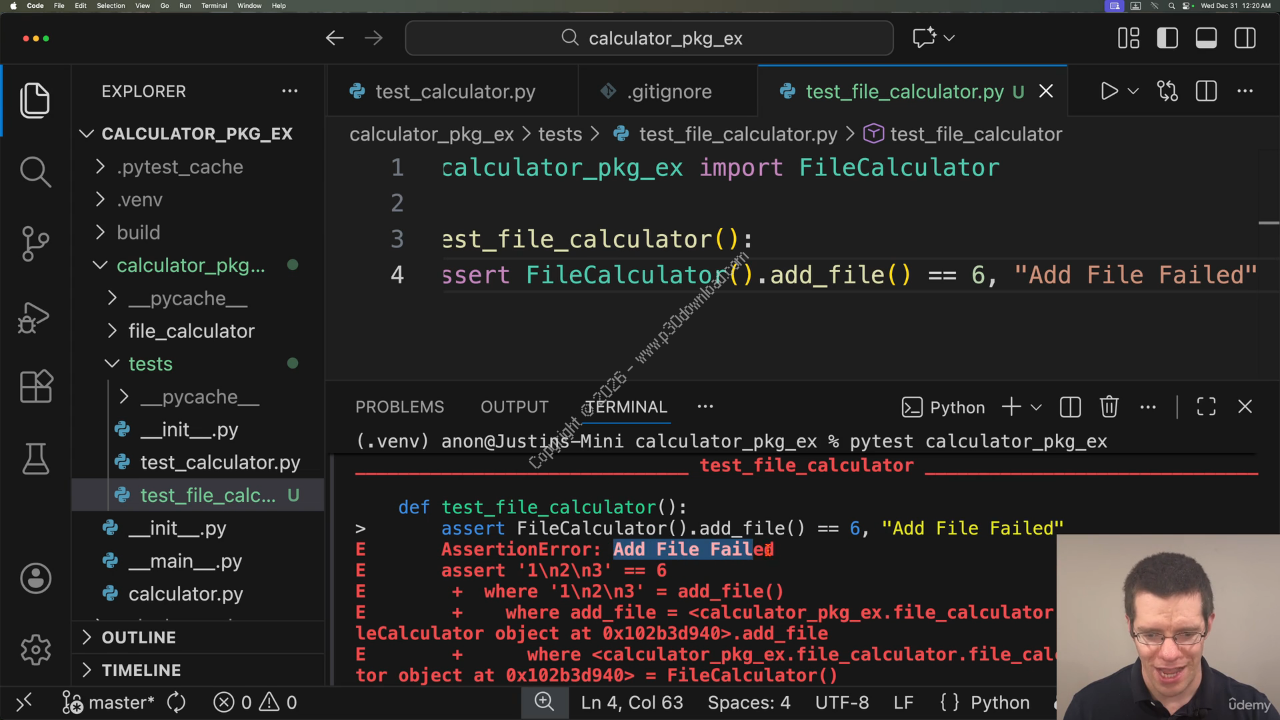Open the Source Control view

tap(35, 243)
